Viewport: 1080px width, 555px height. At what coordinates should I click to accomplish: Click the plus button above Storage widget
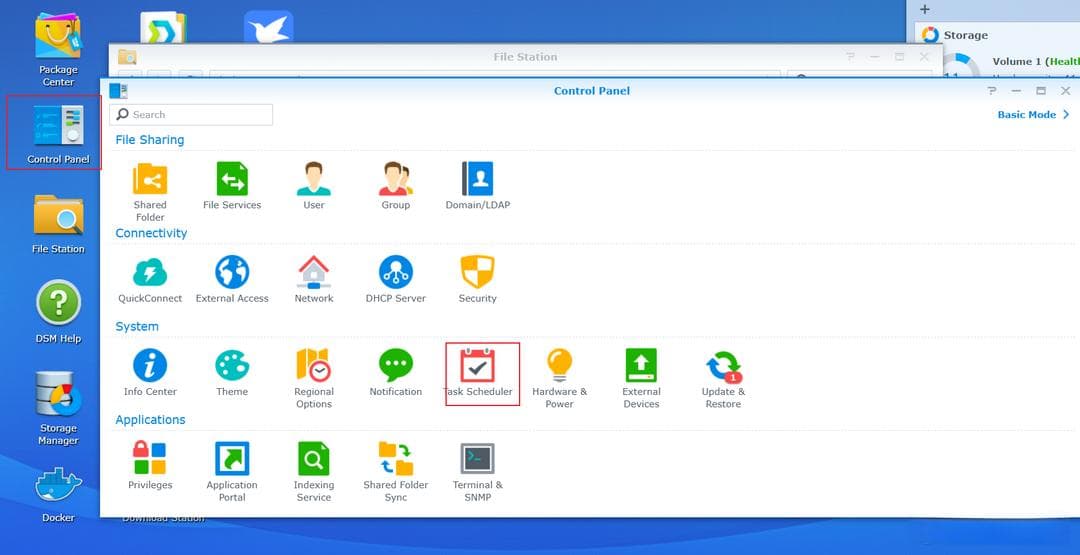click(x=925, y=10)
